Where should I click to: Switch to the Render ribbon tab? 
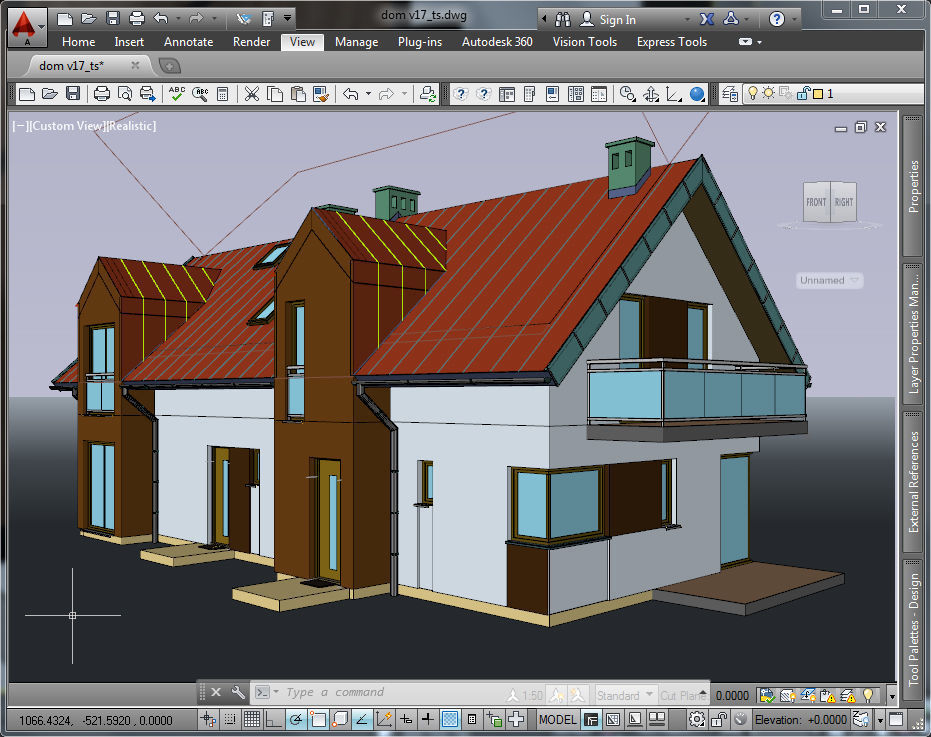[x=251, y=41]
